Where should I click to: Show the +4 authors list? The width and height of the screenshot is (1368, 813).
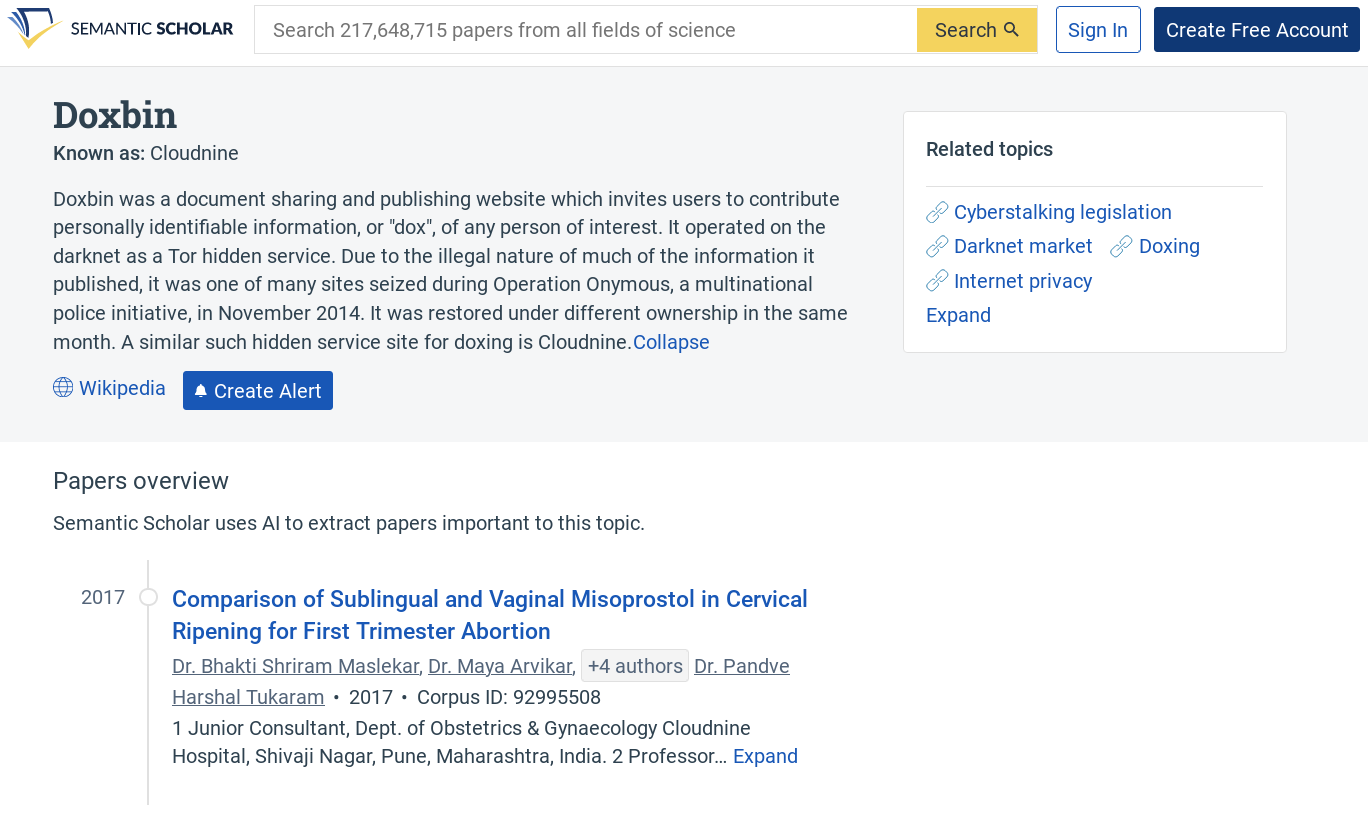(x=635, y=666)
